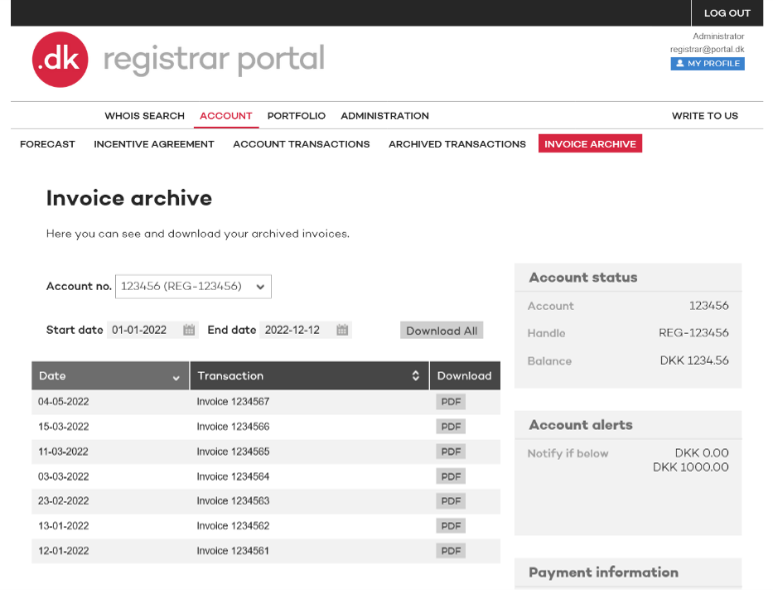Download PDF for Invoice 1234567
Viewport: 773px width, 590px height.
tap(451, 402)
